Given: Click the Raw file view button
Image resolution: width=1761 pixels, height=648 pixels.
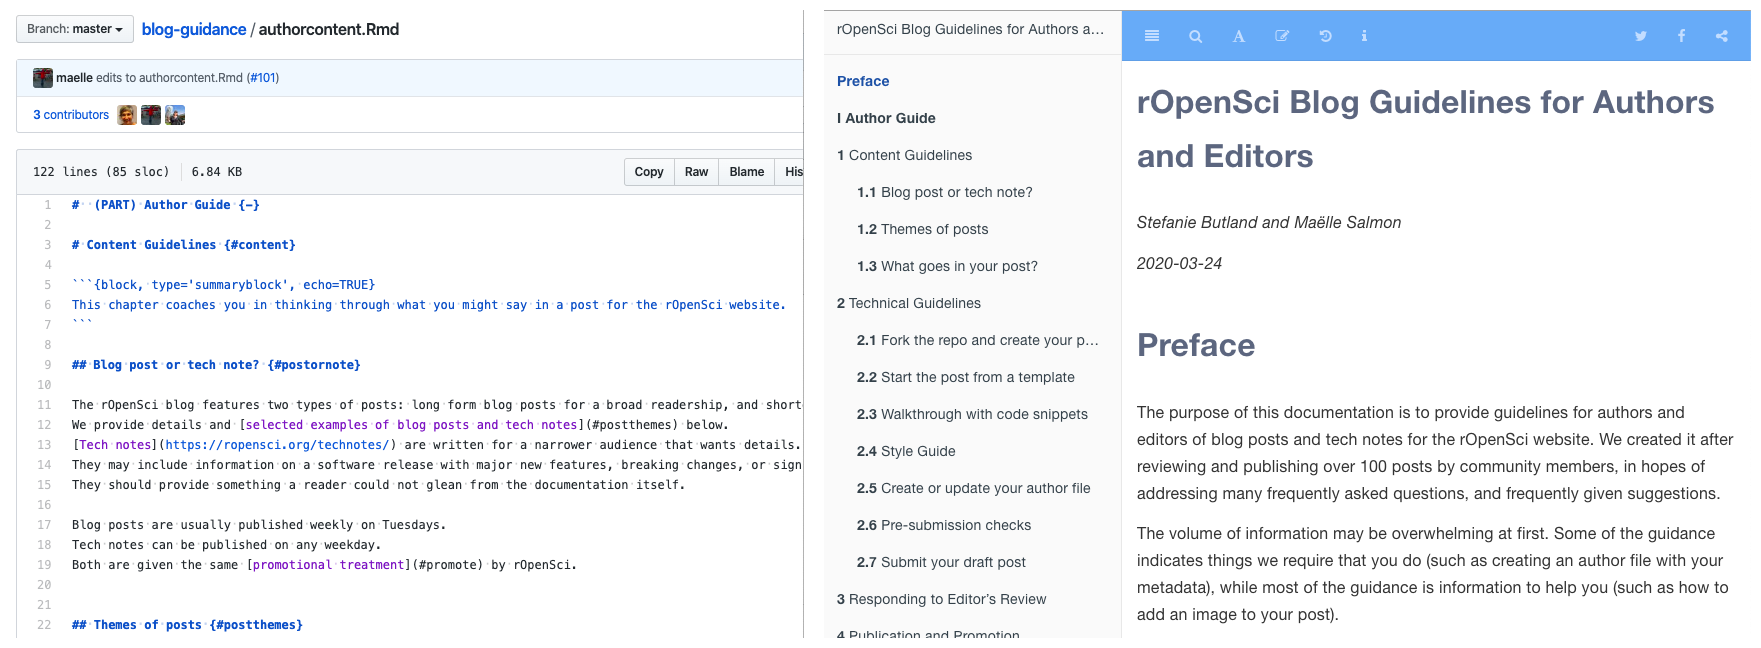Looking at the screenshot, I should [x=696, y=172].
